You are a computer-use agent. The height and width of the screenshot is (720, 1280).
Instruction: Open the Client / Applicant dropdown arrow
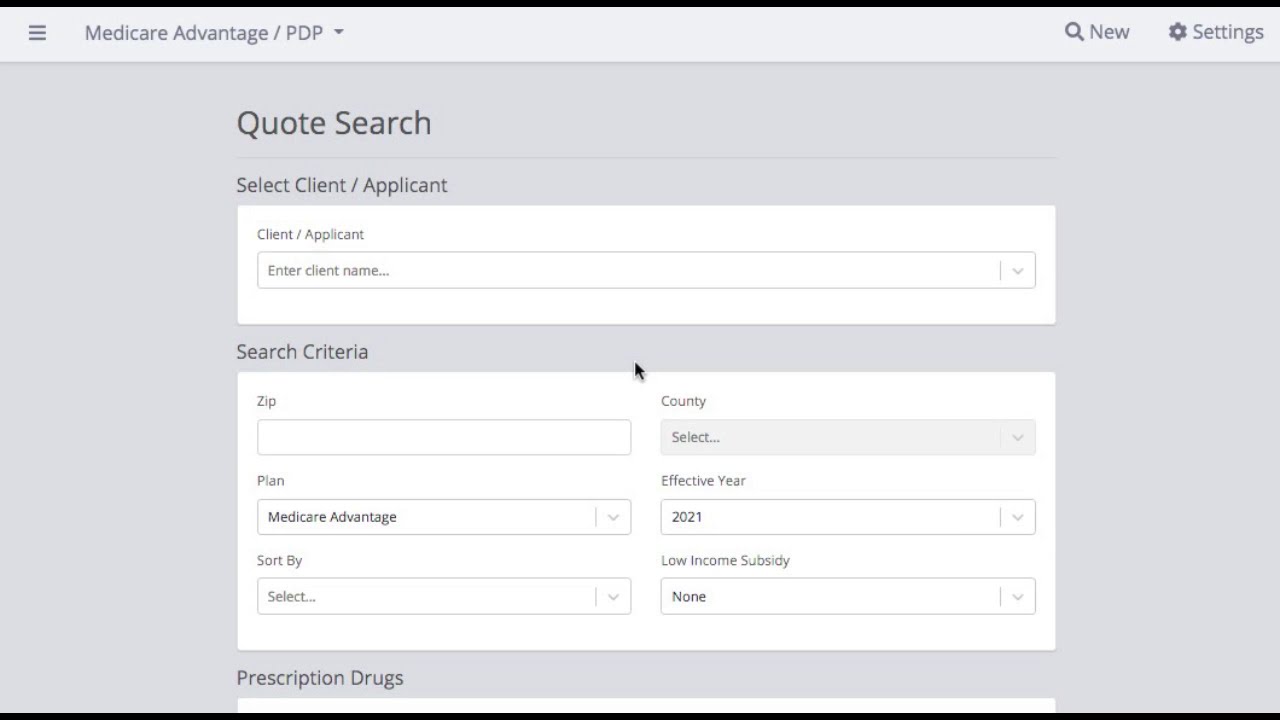1017,271
